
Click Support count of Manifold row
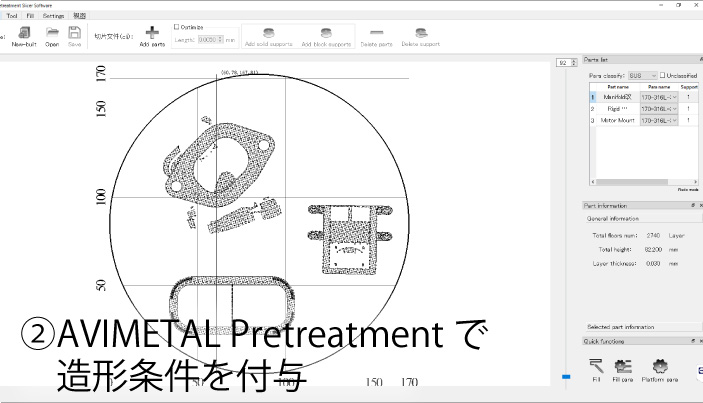coord(688,97)
